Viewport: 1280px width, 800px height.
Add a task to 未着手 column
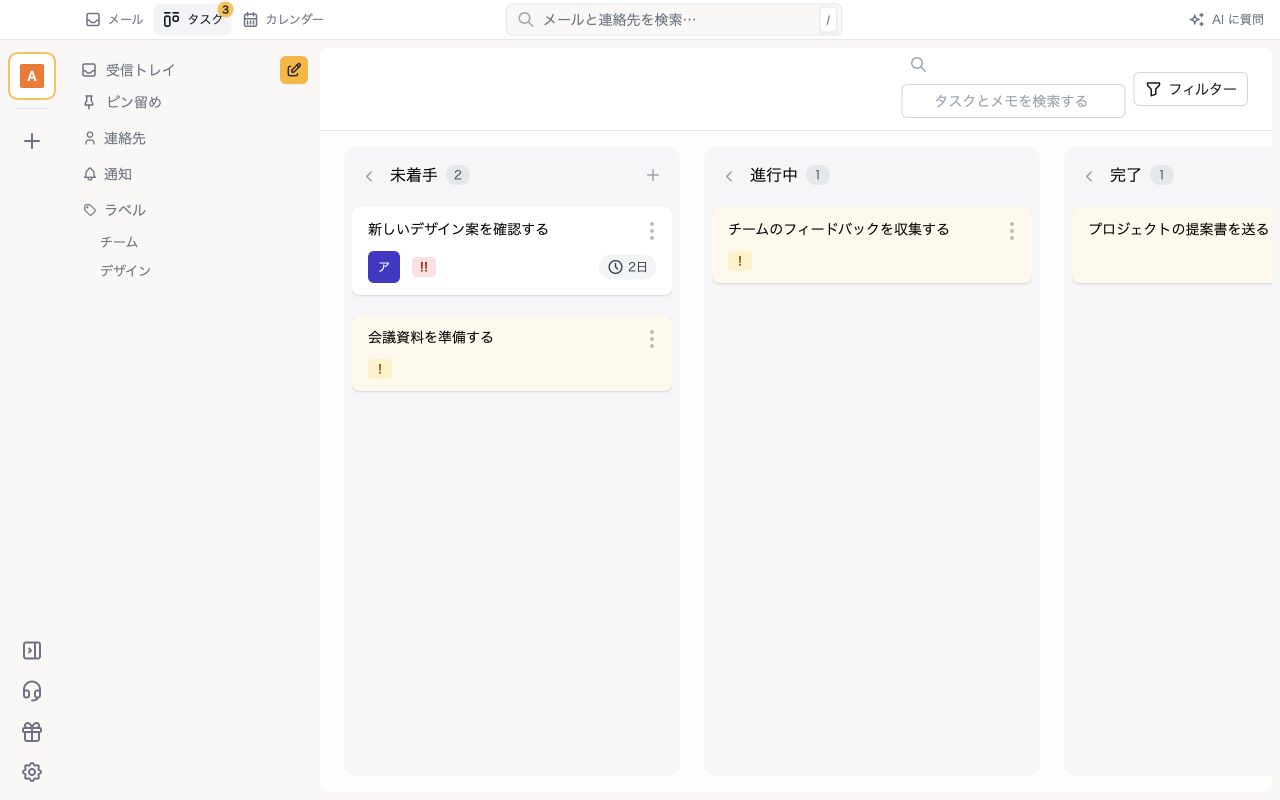click(x=653, y=175)
